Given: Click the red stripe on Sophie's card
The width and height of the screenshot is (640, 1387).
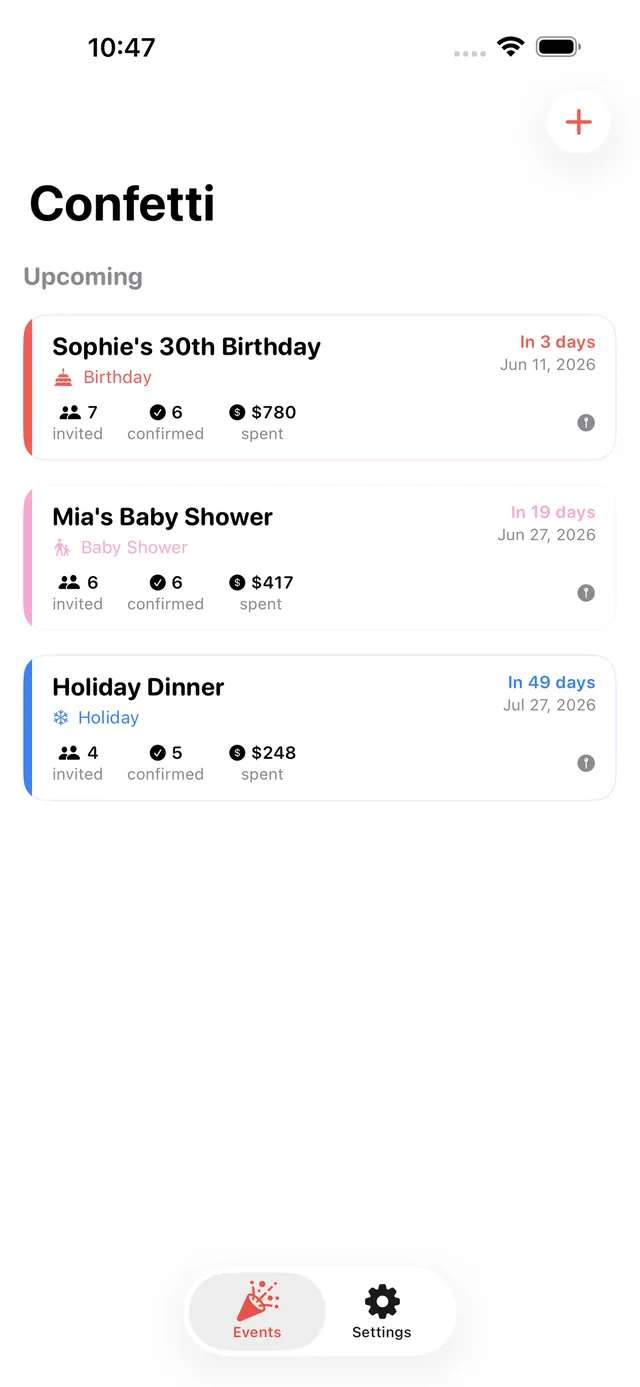Looking at the screenshot, I should tap(28, 387).
